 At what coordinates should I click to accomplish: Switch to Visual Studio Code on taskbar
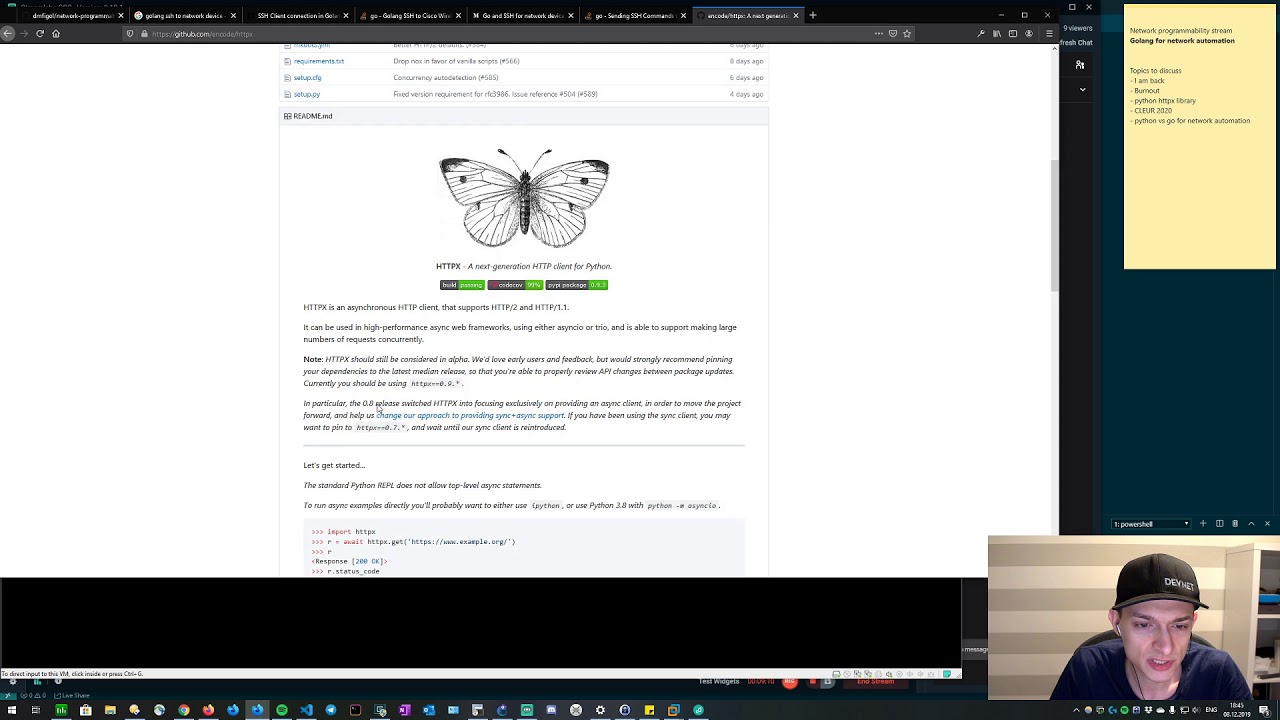click(x=306, y=711)
